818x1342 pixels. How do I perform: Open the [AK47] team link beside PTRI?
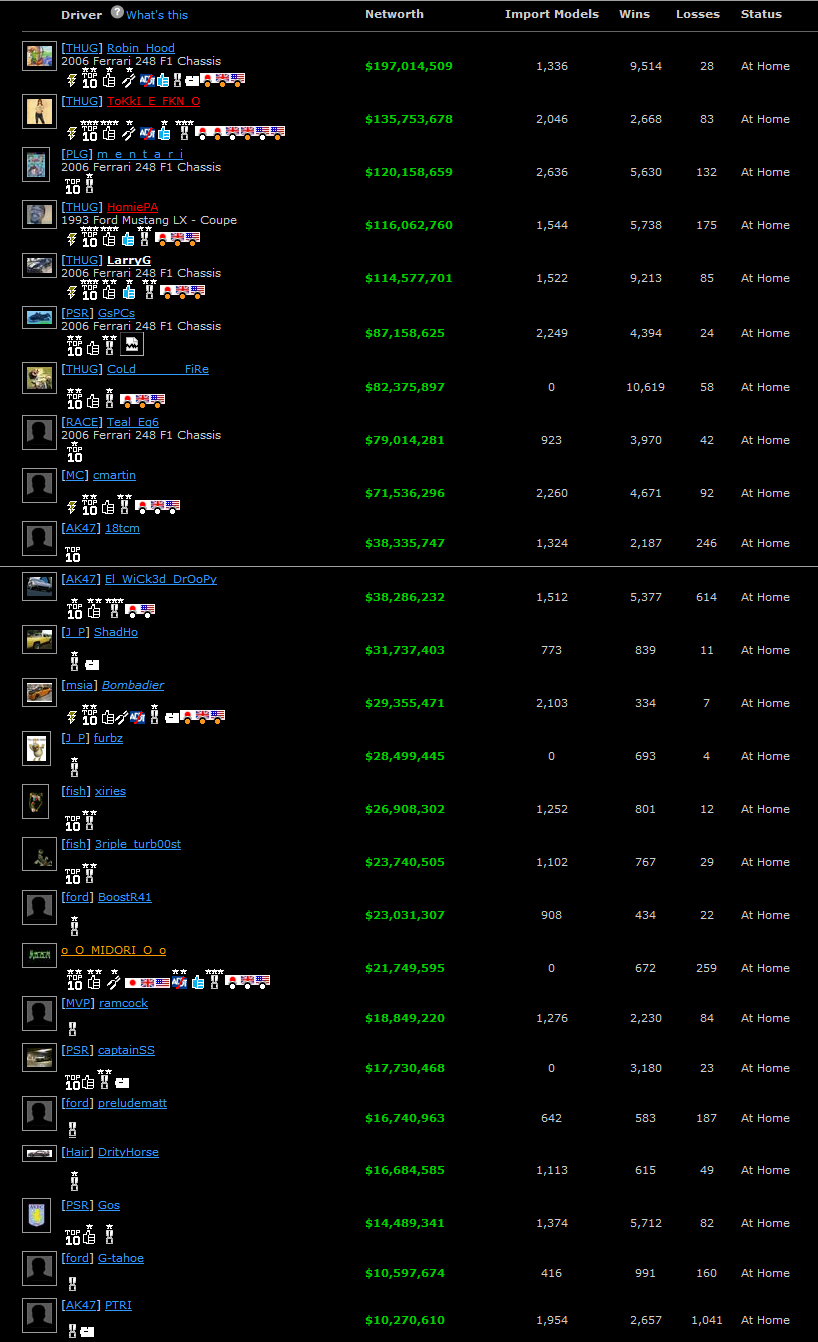81,1305
